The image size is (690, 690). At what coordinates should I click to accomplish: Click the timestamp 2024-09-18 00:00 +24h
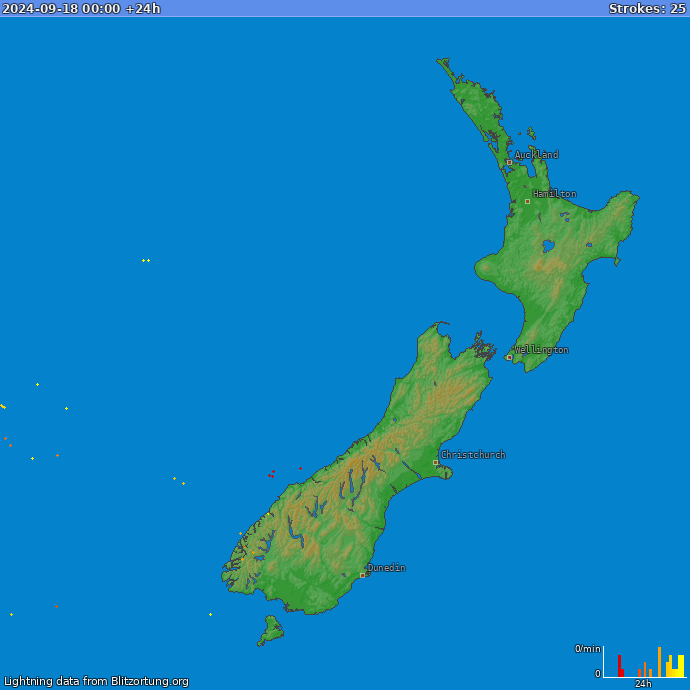[x=81, y=8]
